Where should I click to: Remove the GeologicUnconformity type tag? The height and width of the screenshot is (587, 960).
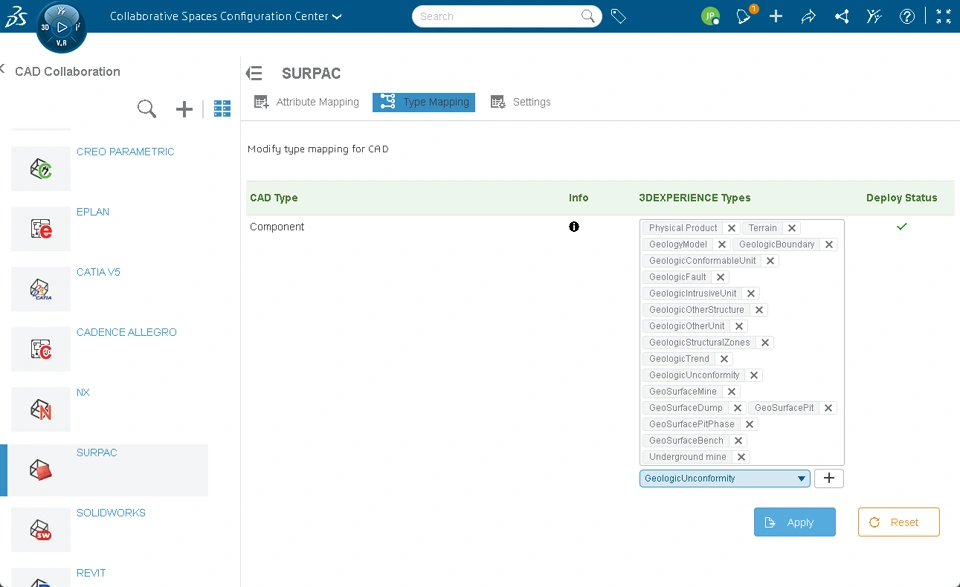[754, 375]
